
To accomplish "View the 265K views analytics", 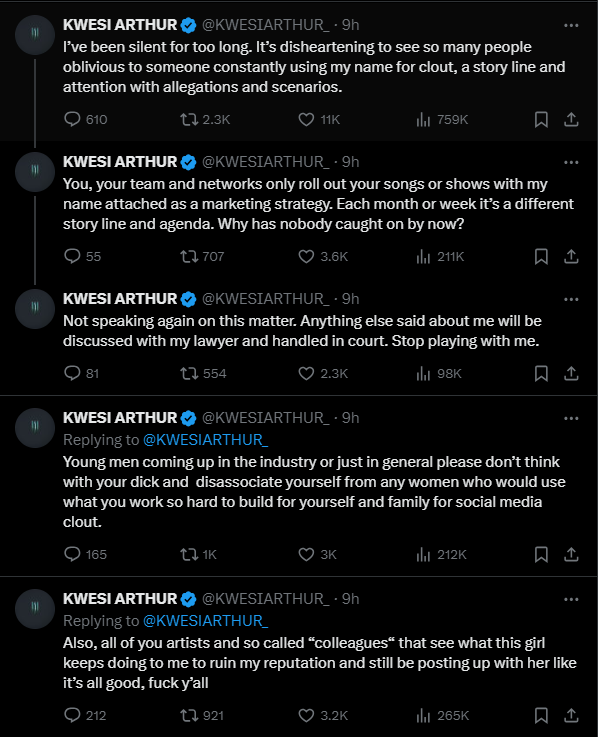I will pyautogui.click(x=442, y=715).
